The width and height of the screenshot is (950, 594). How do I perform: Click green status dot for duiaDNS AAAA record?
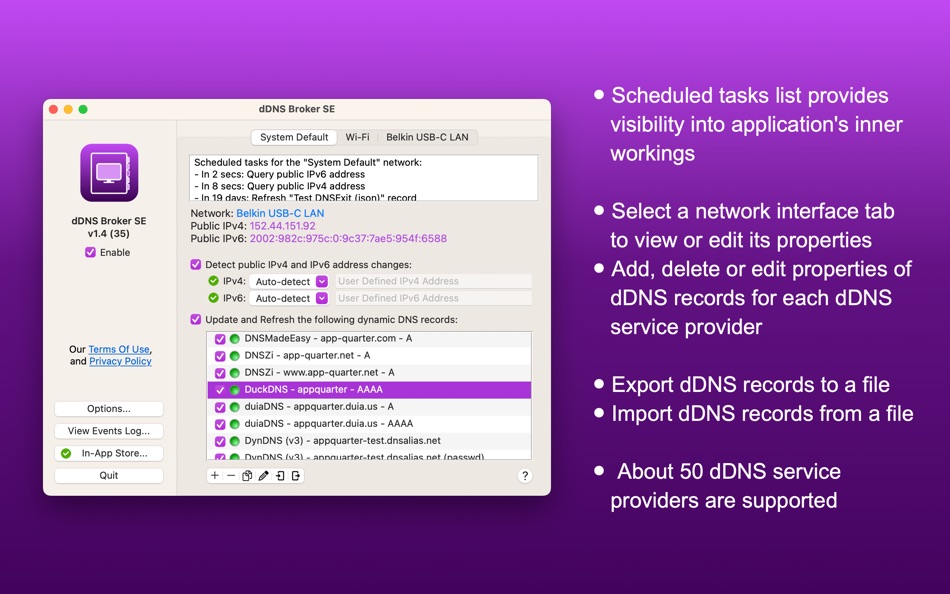point(234,424)
